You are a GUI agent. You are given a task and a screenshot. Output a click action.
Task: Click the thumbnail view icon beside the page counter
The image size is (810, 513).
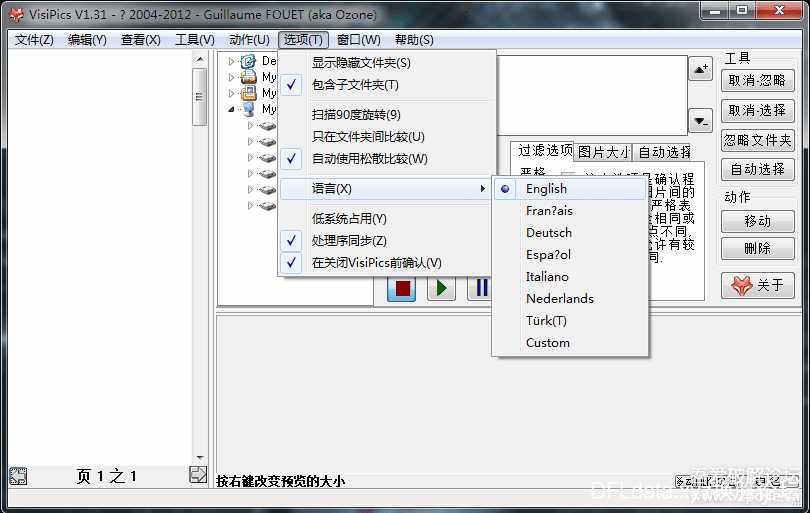click(x=18, y=476)
